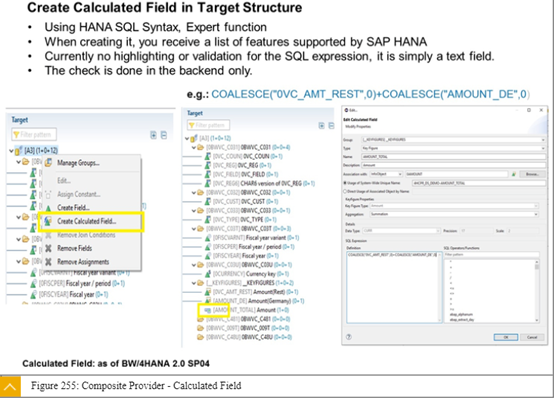This screenshot has width=554, height=398.
Task: Click the Definition box vertical scrollbar
Action: 440,288
